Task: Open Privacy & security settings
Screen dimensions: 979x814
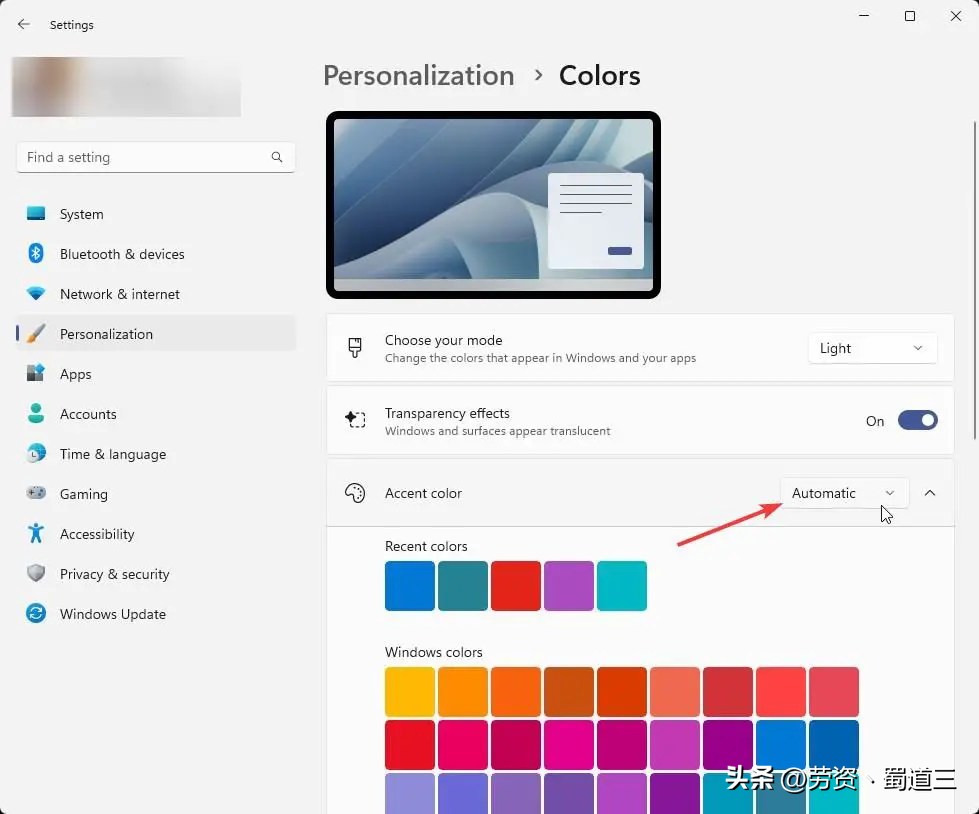Action: pos(114,574)
